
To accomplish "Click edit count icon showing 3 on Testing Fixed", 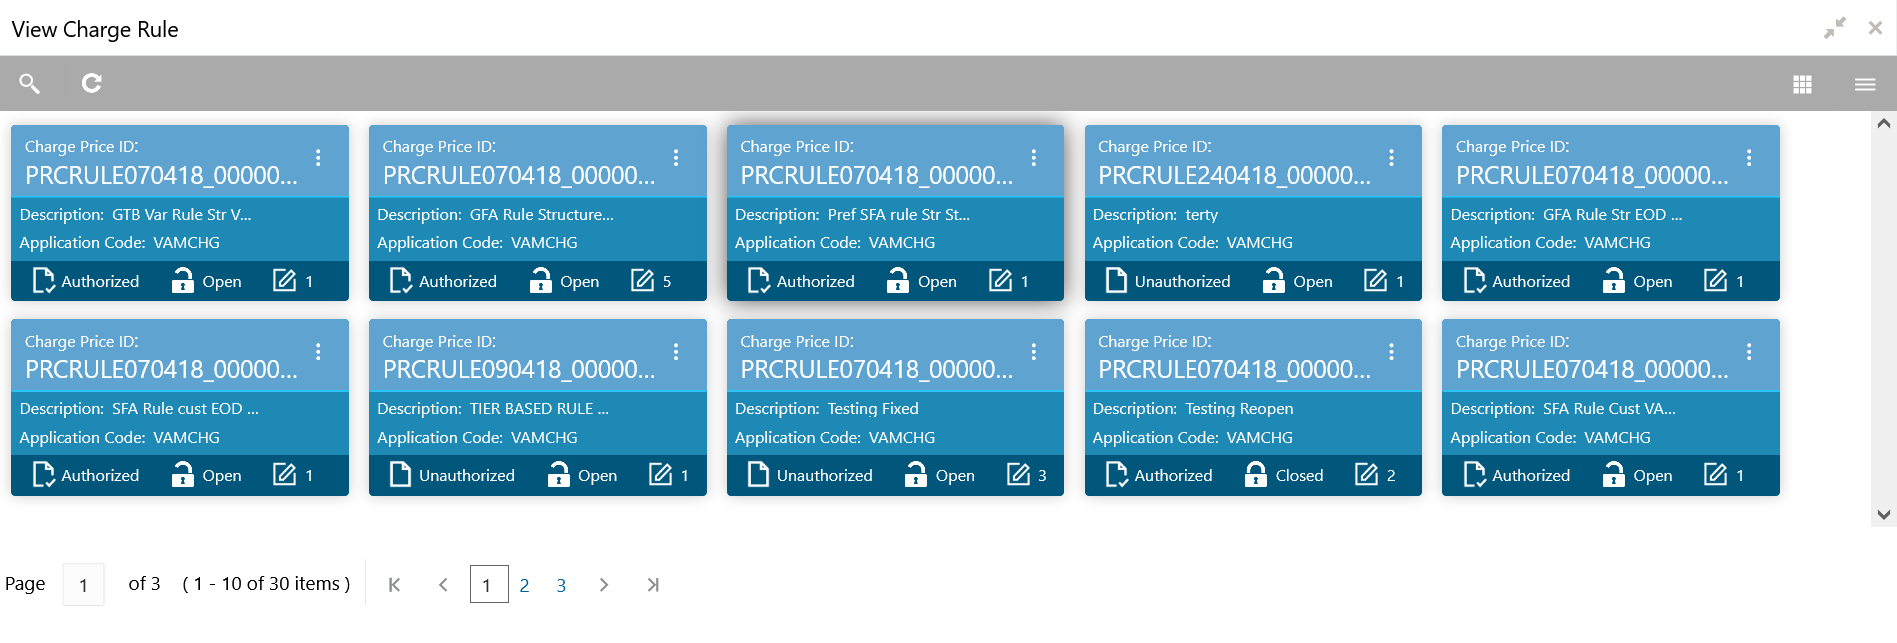I will pyautogui.click(x=1018, y=475).
